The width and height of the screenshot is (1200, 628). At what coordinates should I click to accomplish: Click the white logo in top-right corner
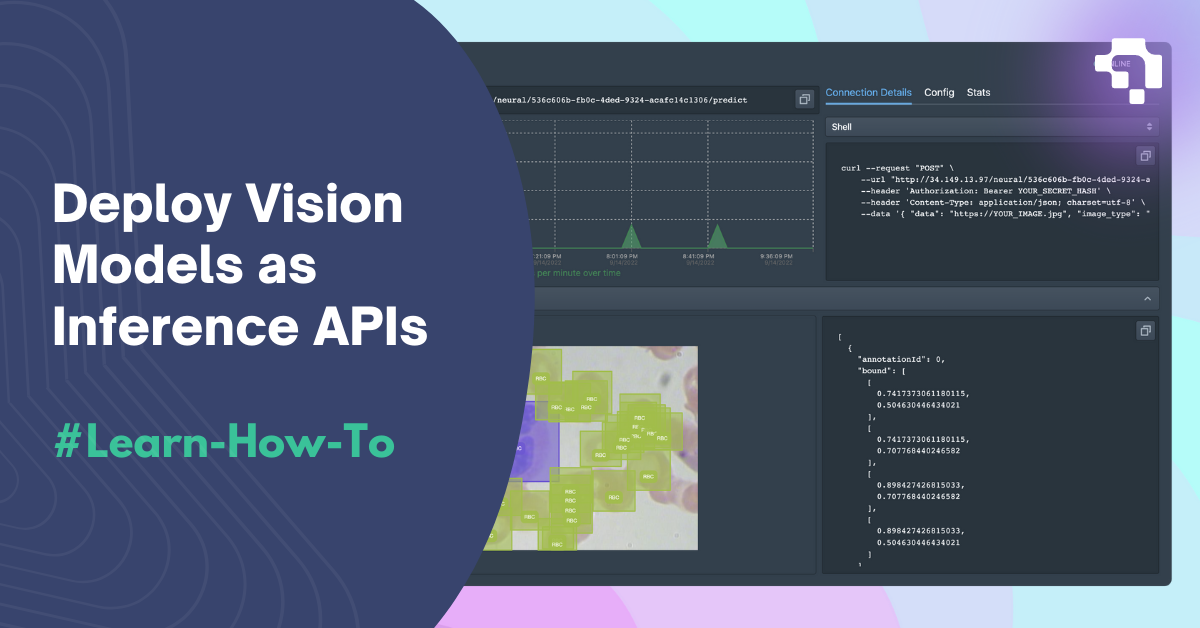[x=1130, y=70]
